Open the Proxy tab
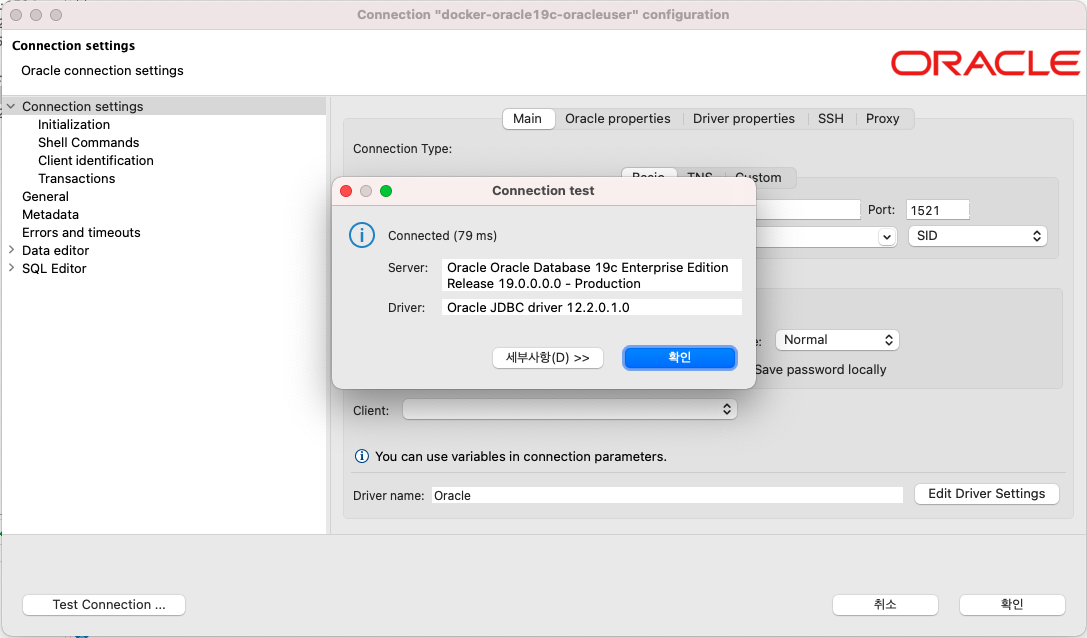 (882, 119)
